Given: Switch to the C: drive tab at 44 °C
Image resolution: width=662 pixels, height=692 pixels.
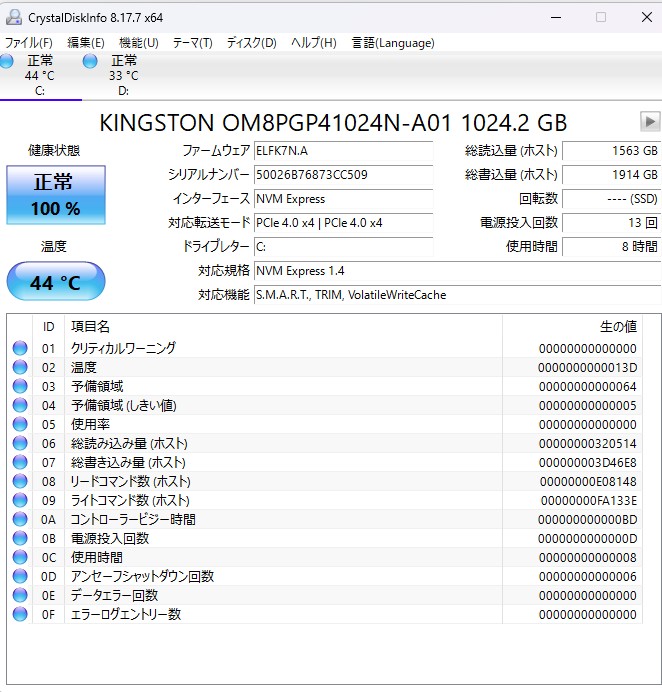Looking at the screenshot, I should click(x=40, y=75).
